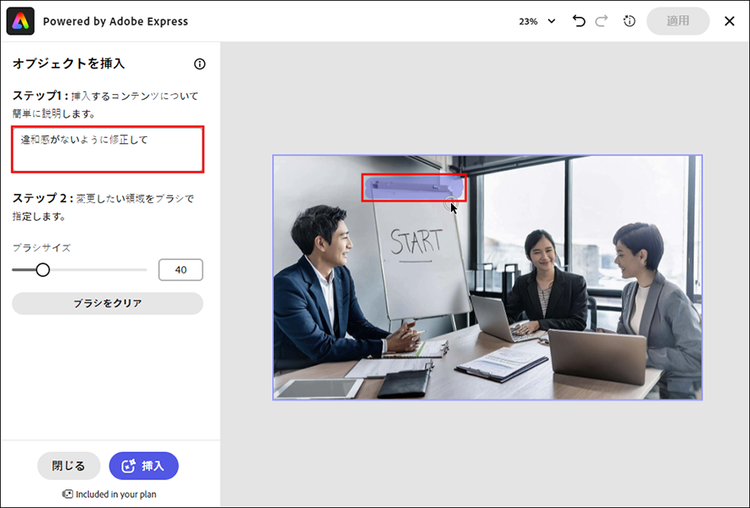750x508 pixels.
Task: Click the chevron next to 23%
Action: (551, 21)
